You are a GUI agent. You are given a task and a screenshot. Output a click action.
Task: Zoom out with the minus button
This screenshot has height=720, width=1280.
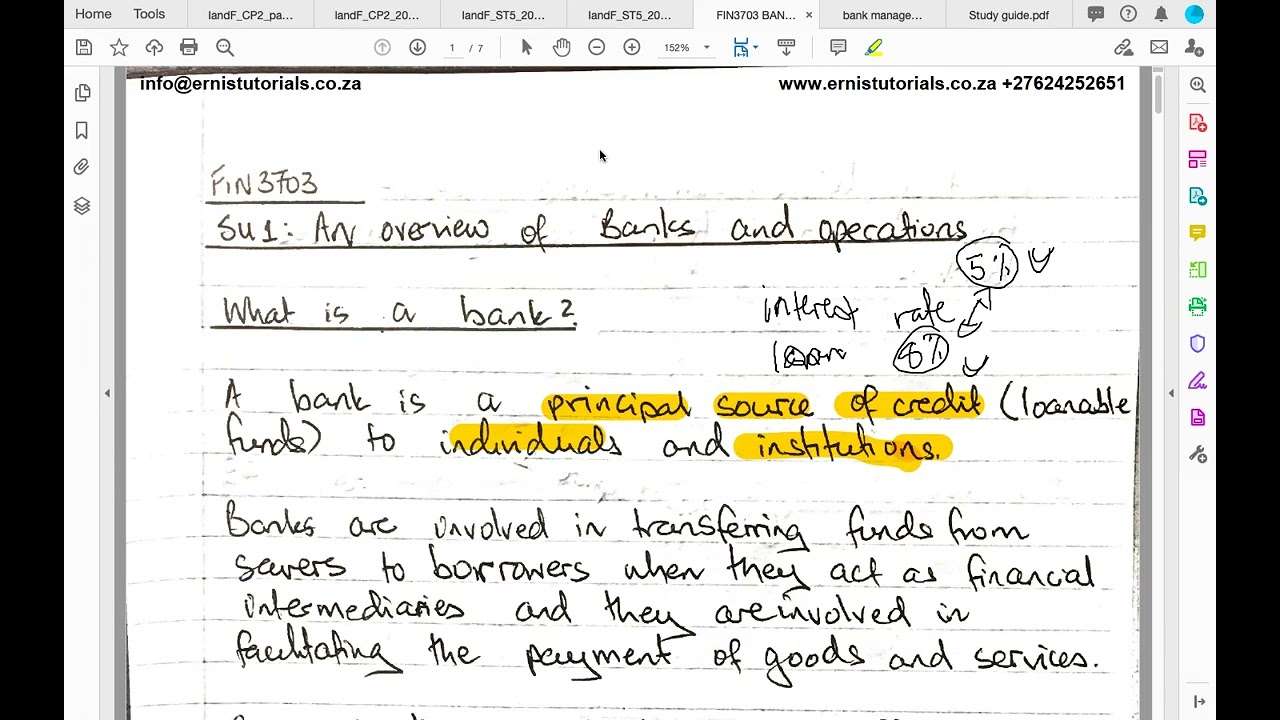pyautogui.click(x=596, y=47)
